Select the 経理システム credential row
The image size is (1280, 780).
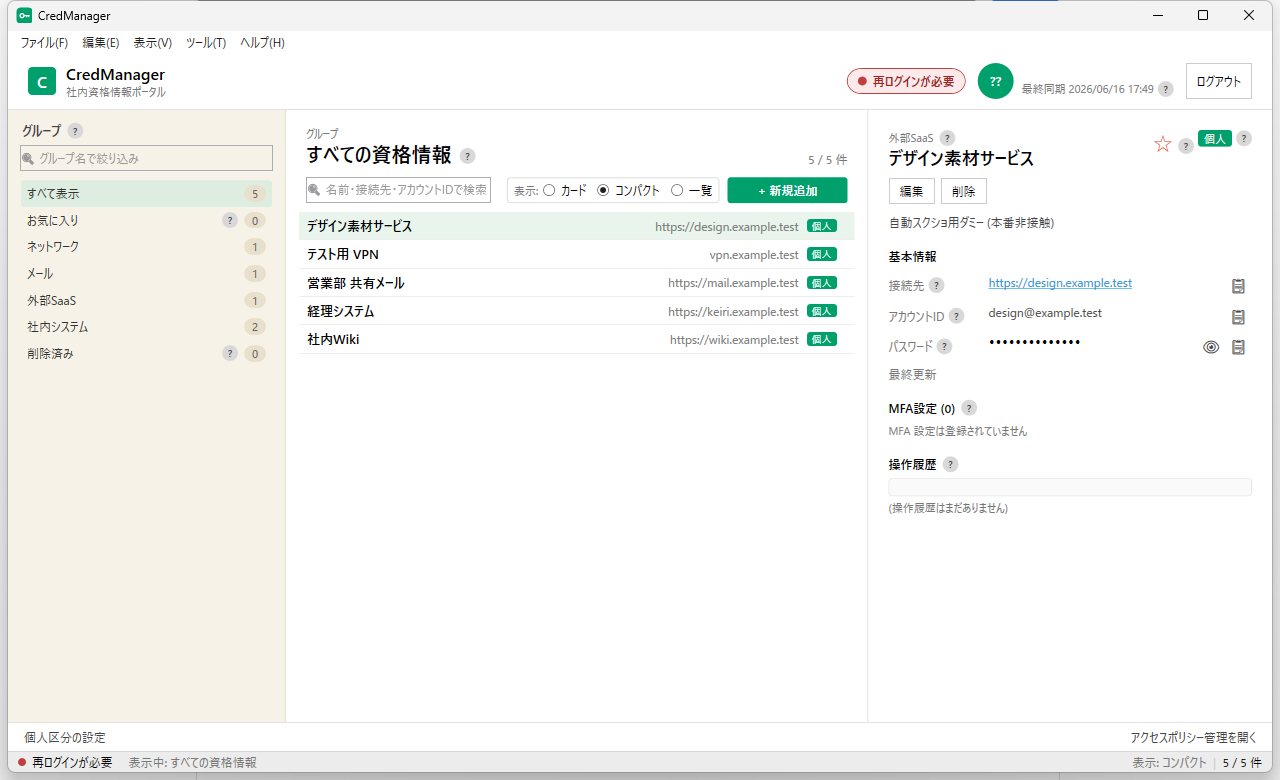577,311
